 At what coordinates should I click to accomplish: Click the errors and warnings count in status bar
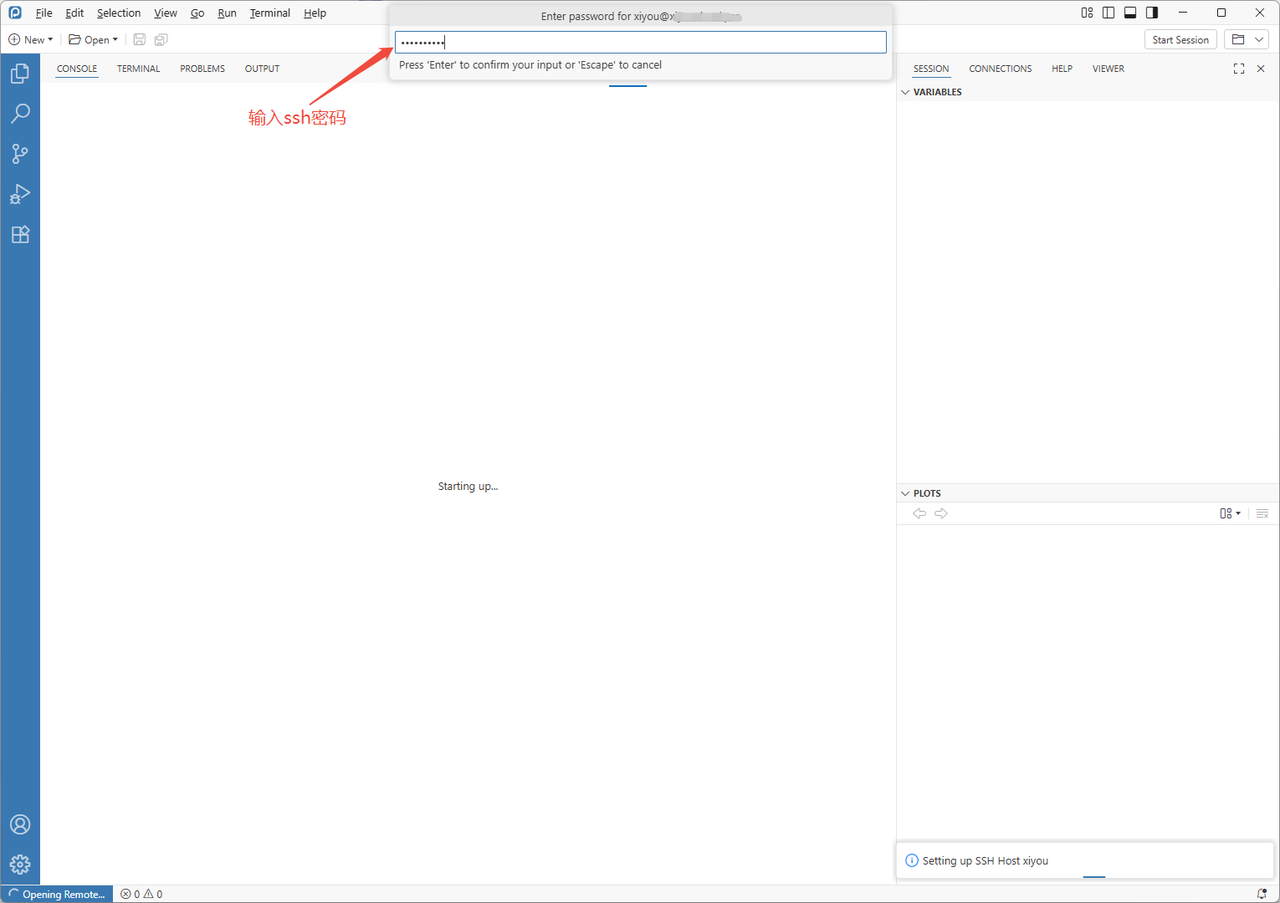[x=141, y=893]
